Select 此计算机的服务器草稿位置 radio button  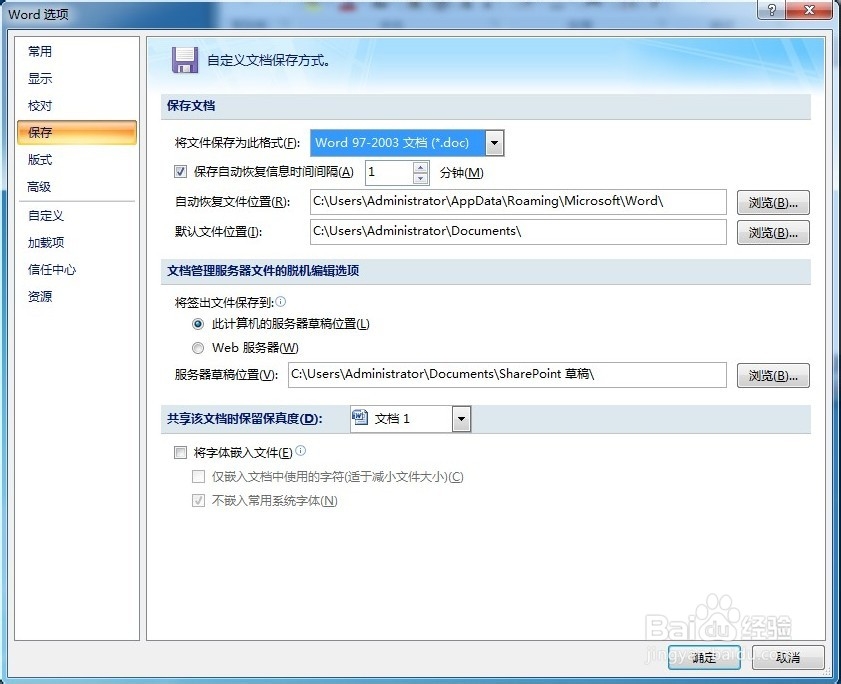tap(198, 324)
